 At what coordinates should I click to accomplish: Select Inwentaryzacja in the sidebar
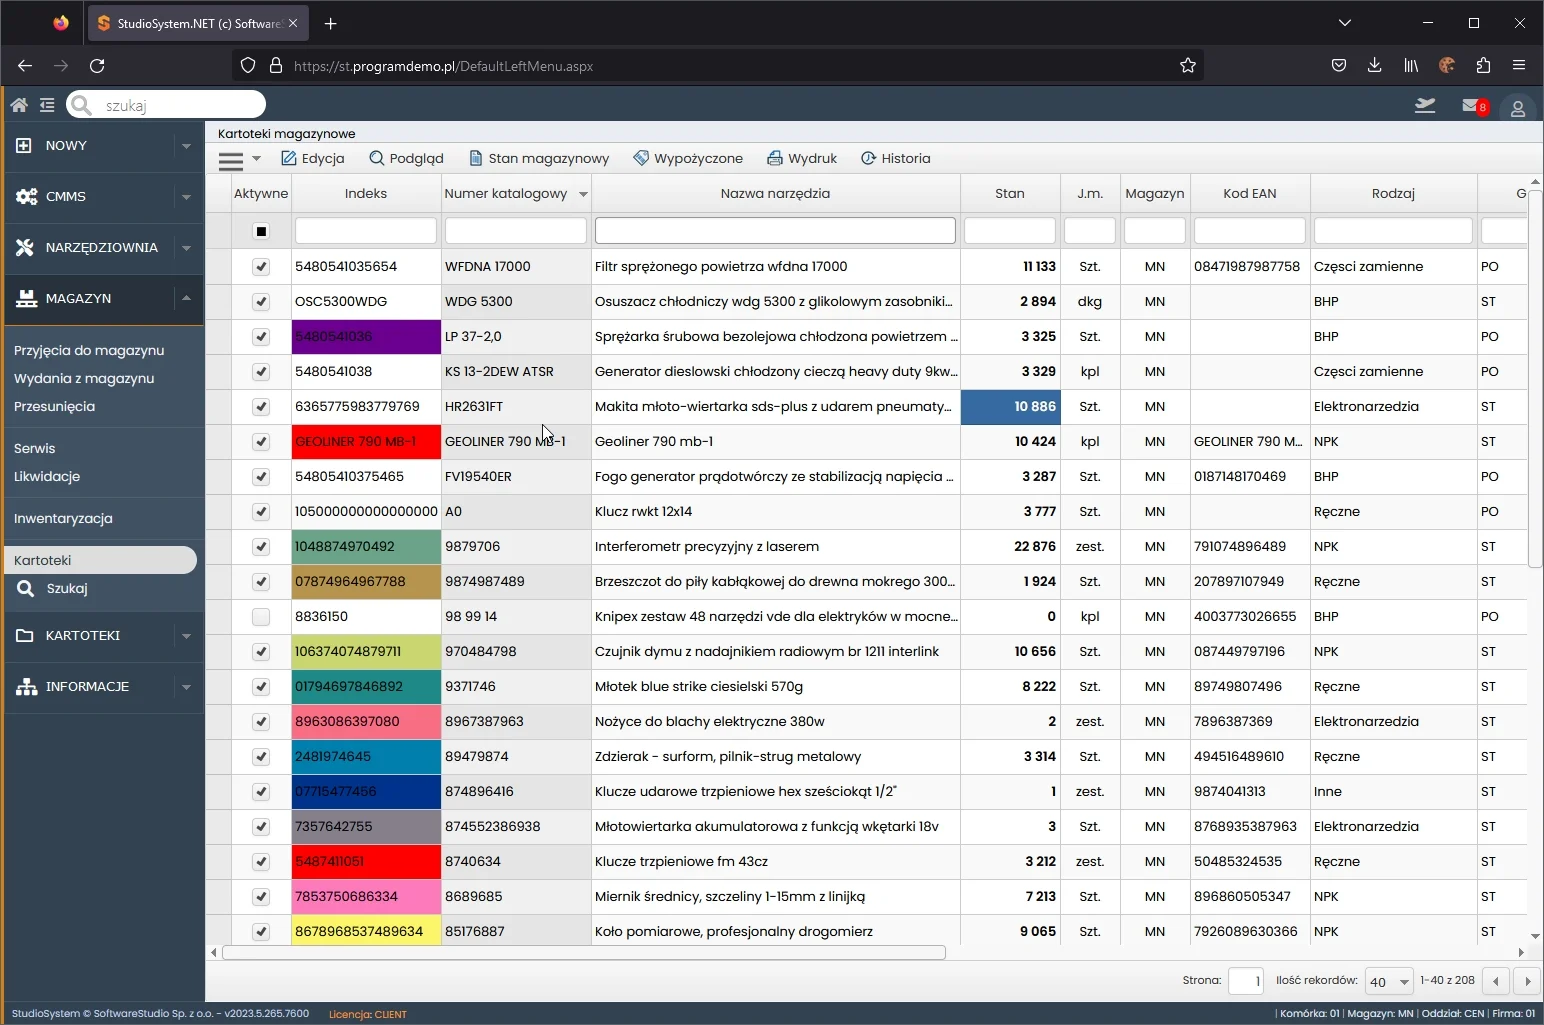[x=63, y=518]
